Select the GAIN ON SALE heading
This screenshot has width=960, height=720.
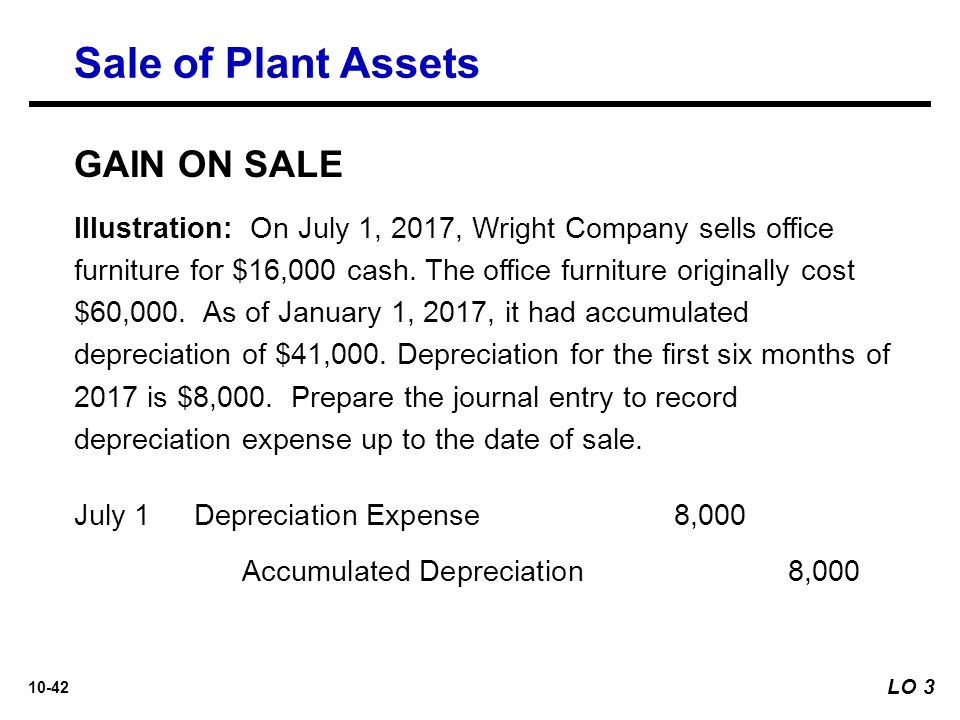click(208, 165)
